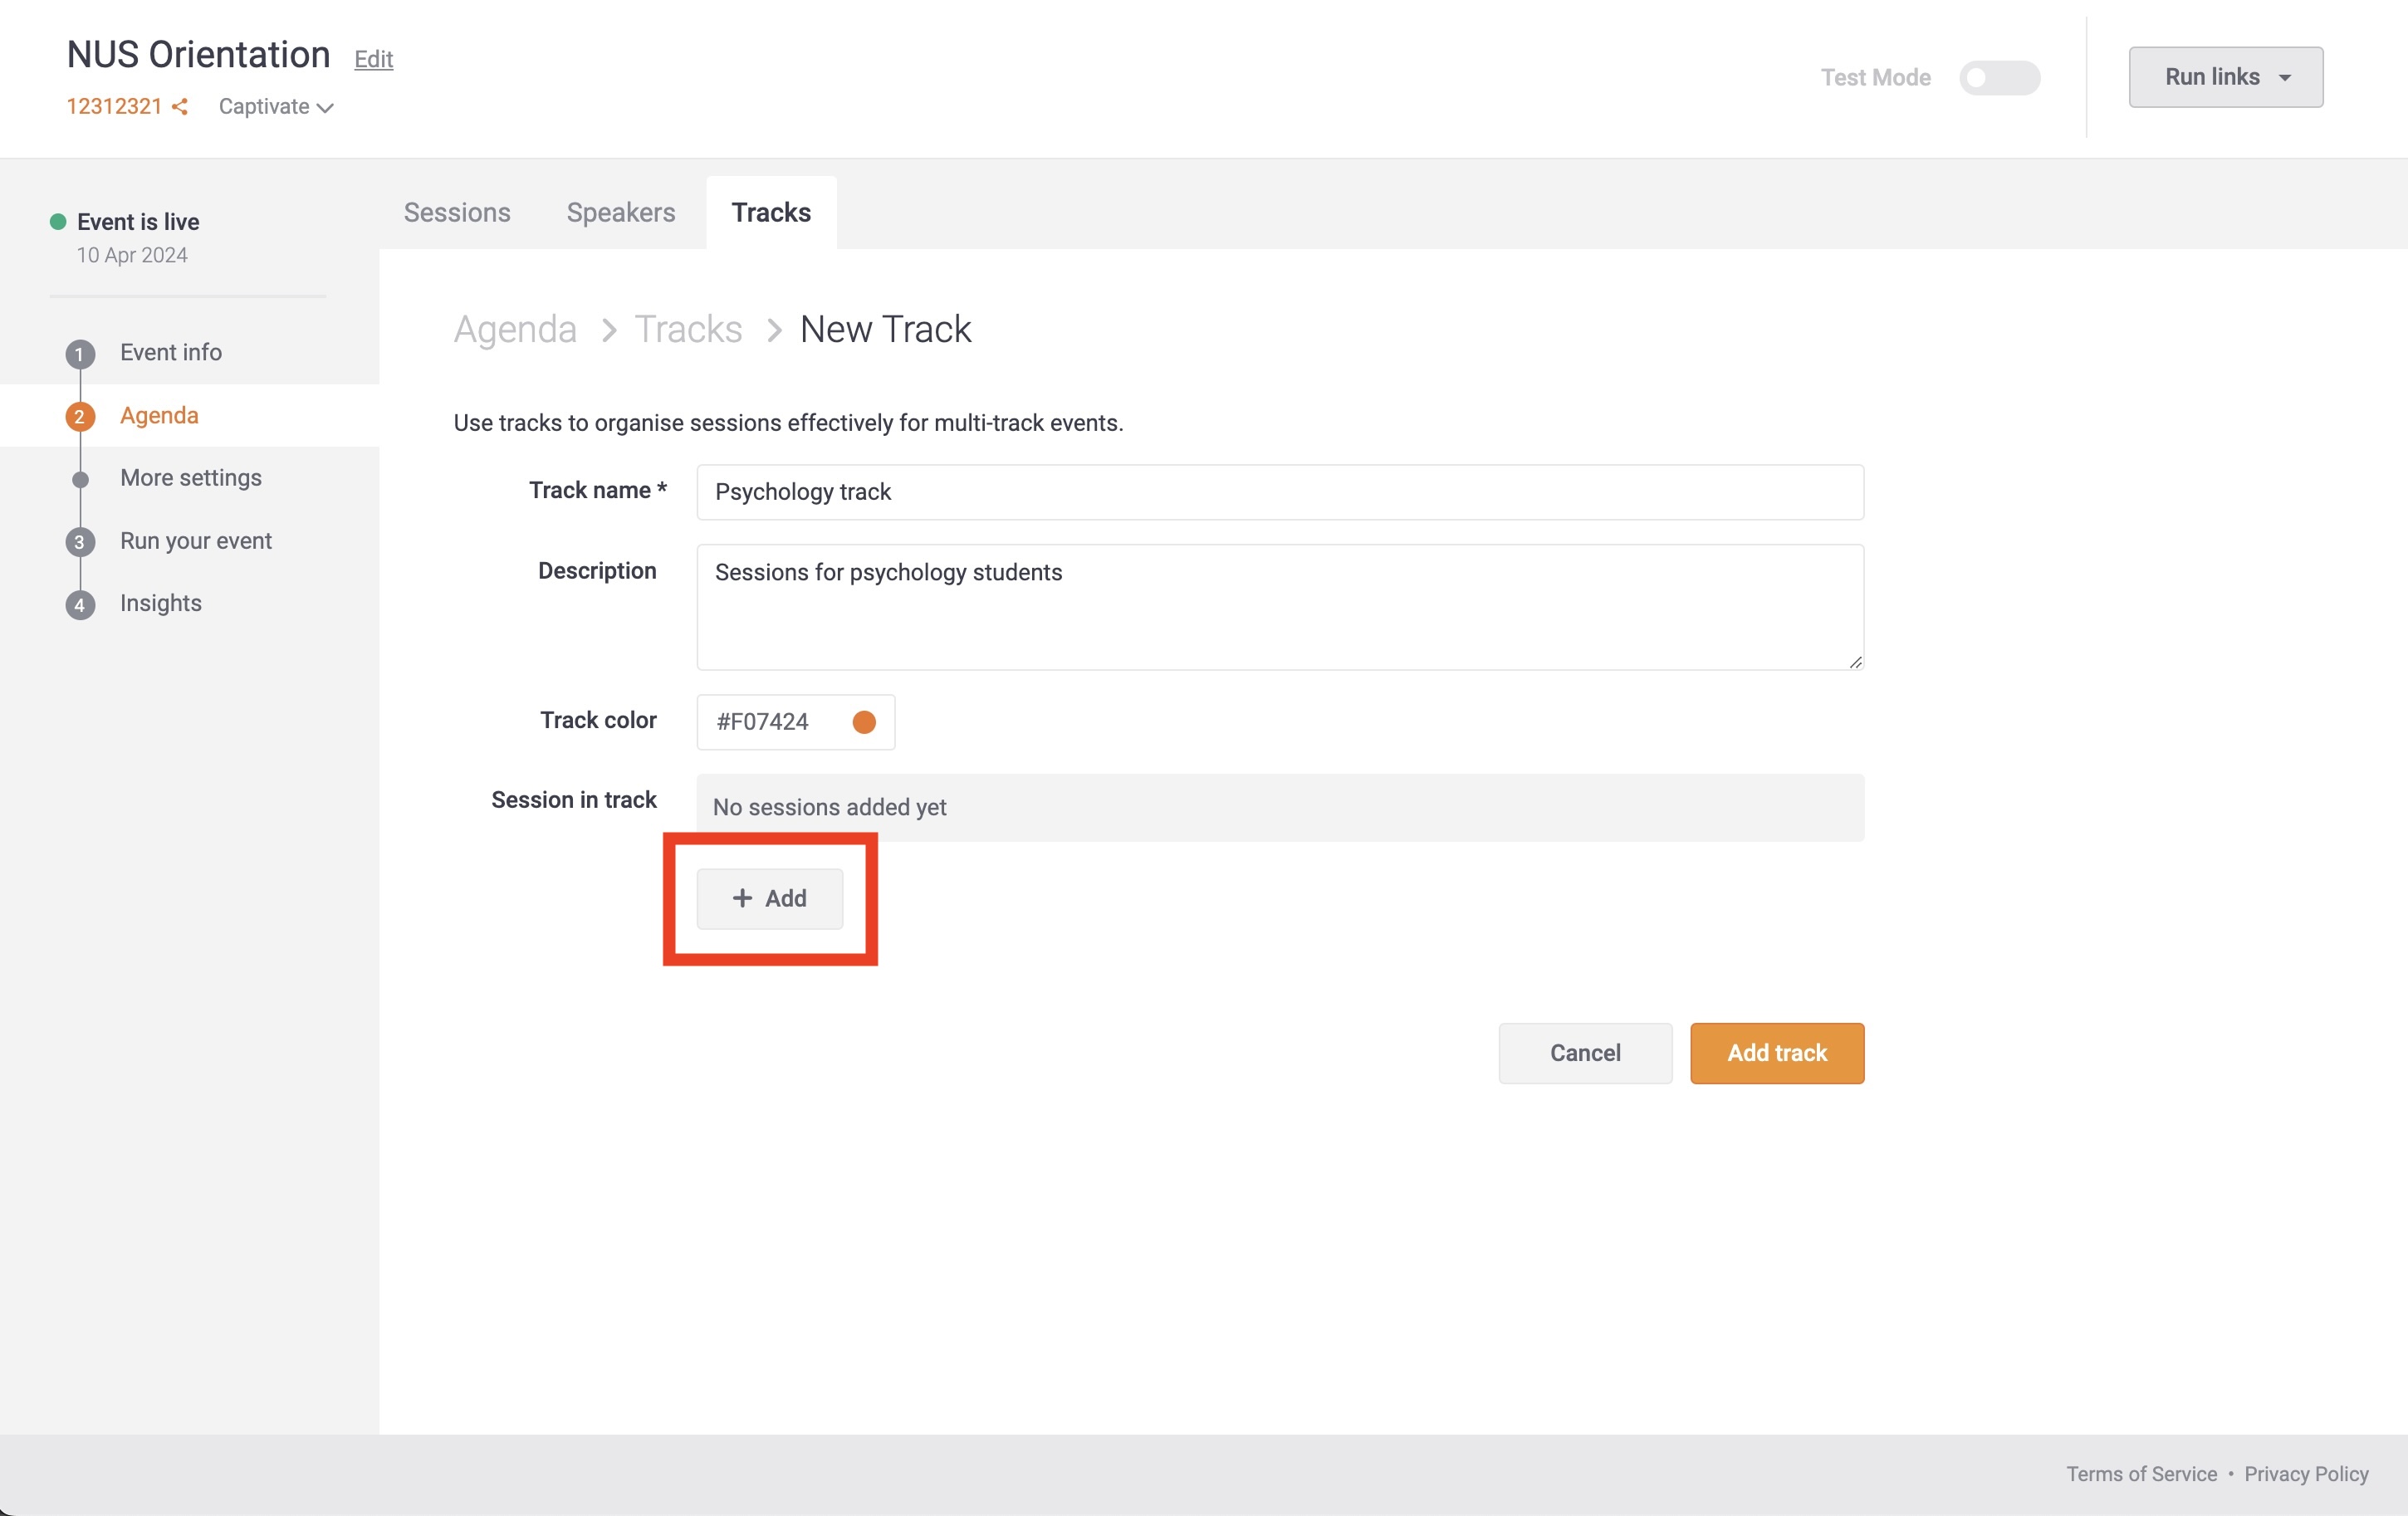Click the #F07424 track color field
Screen dimensions: 2408x1516
tap(763, 722)
